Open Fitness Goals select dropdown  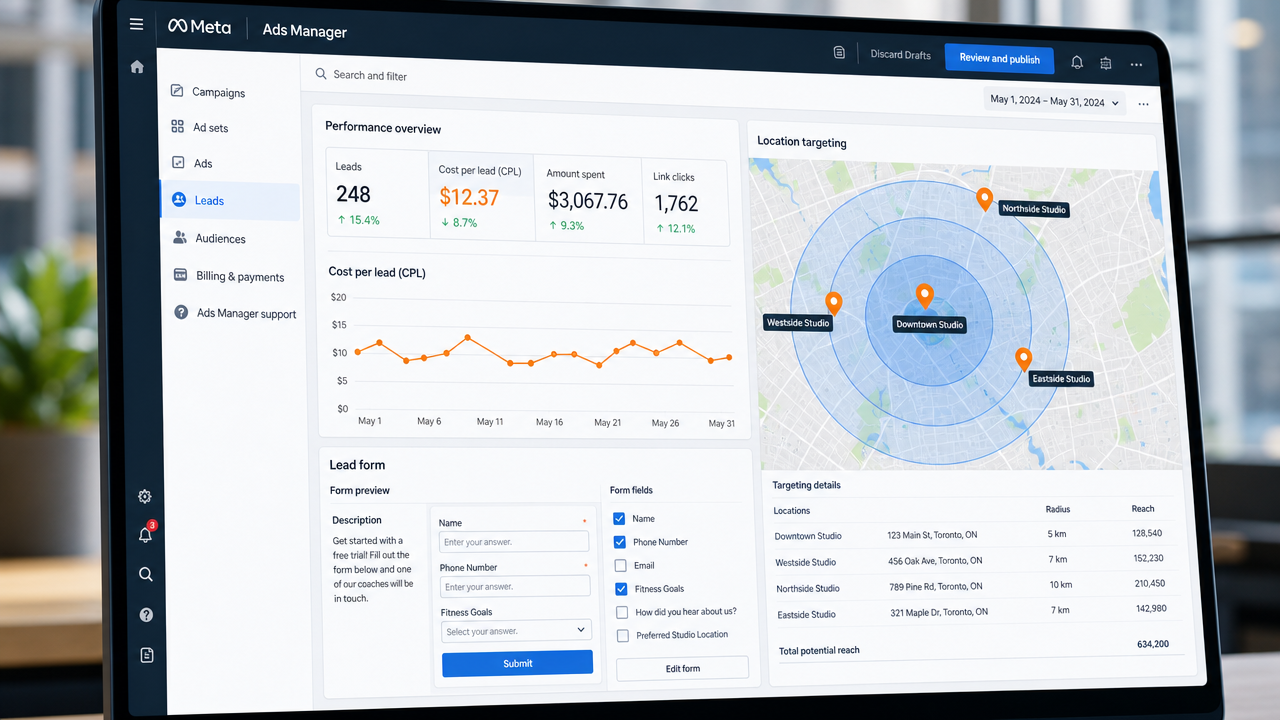[516, 631]
